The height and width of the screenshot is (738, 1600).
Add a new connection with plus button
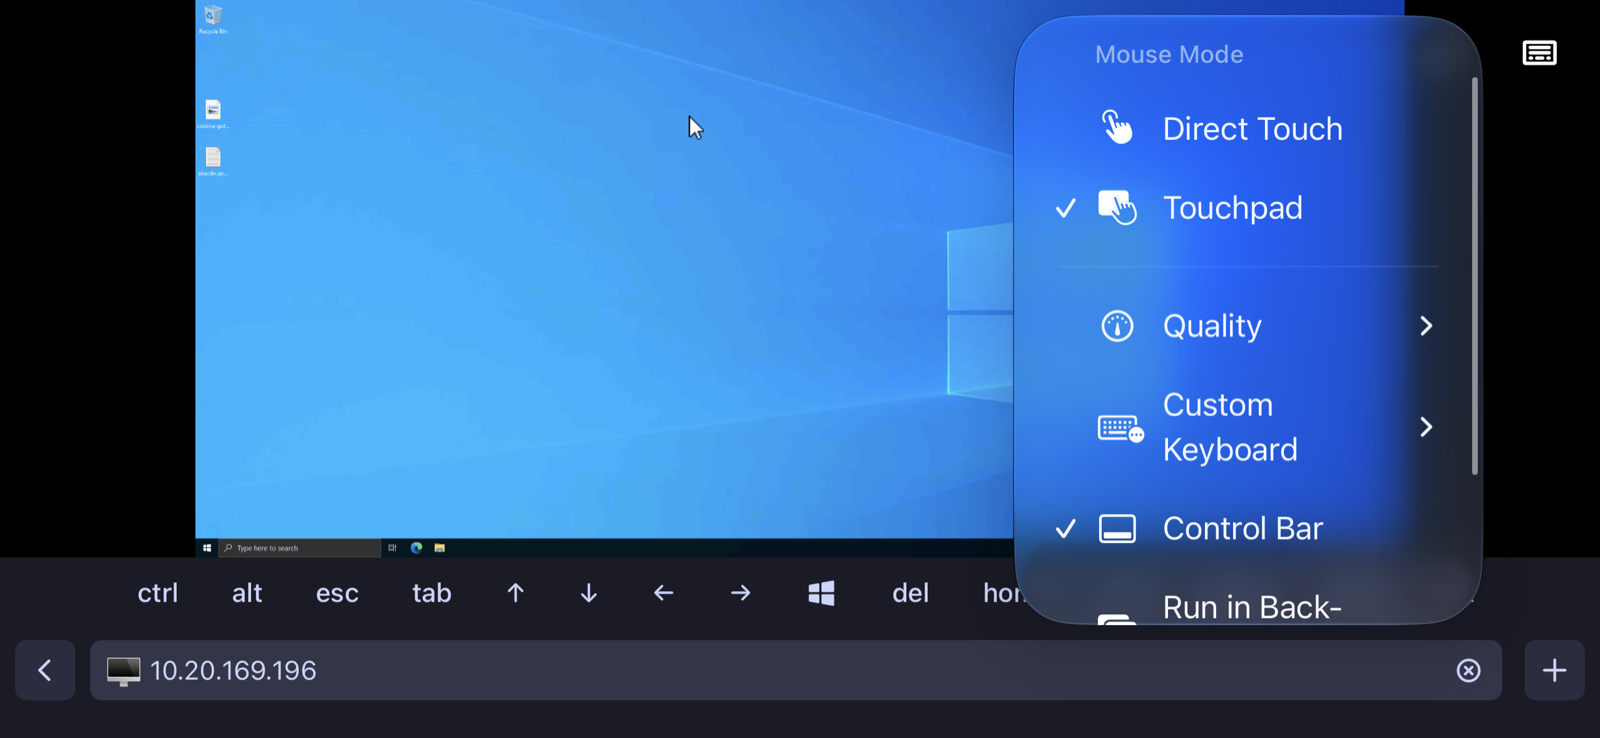click(x=1554, y=670)
